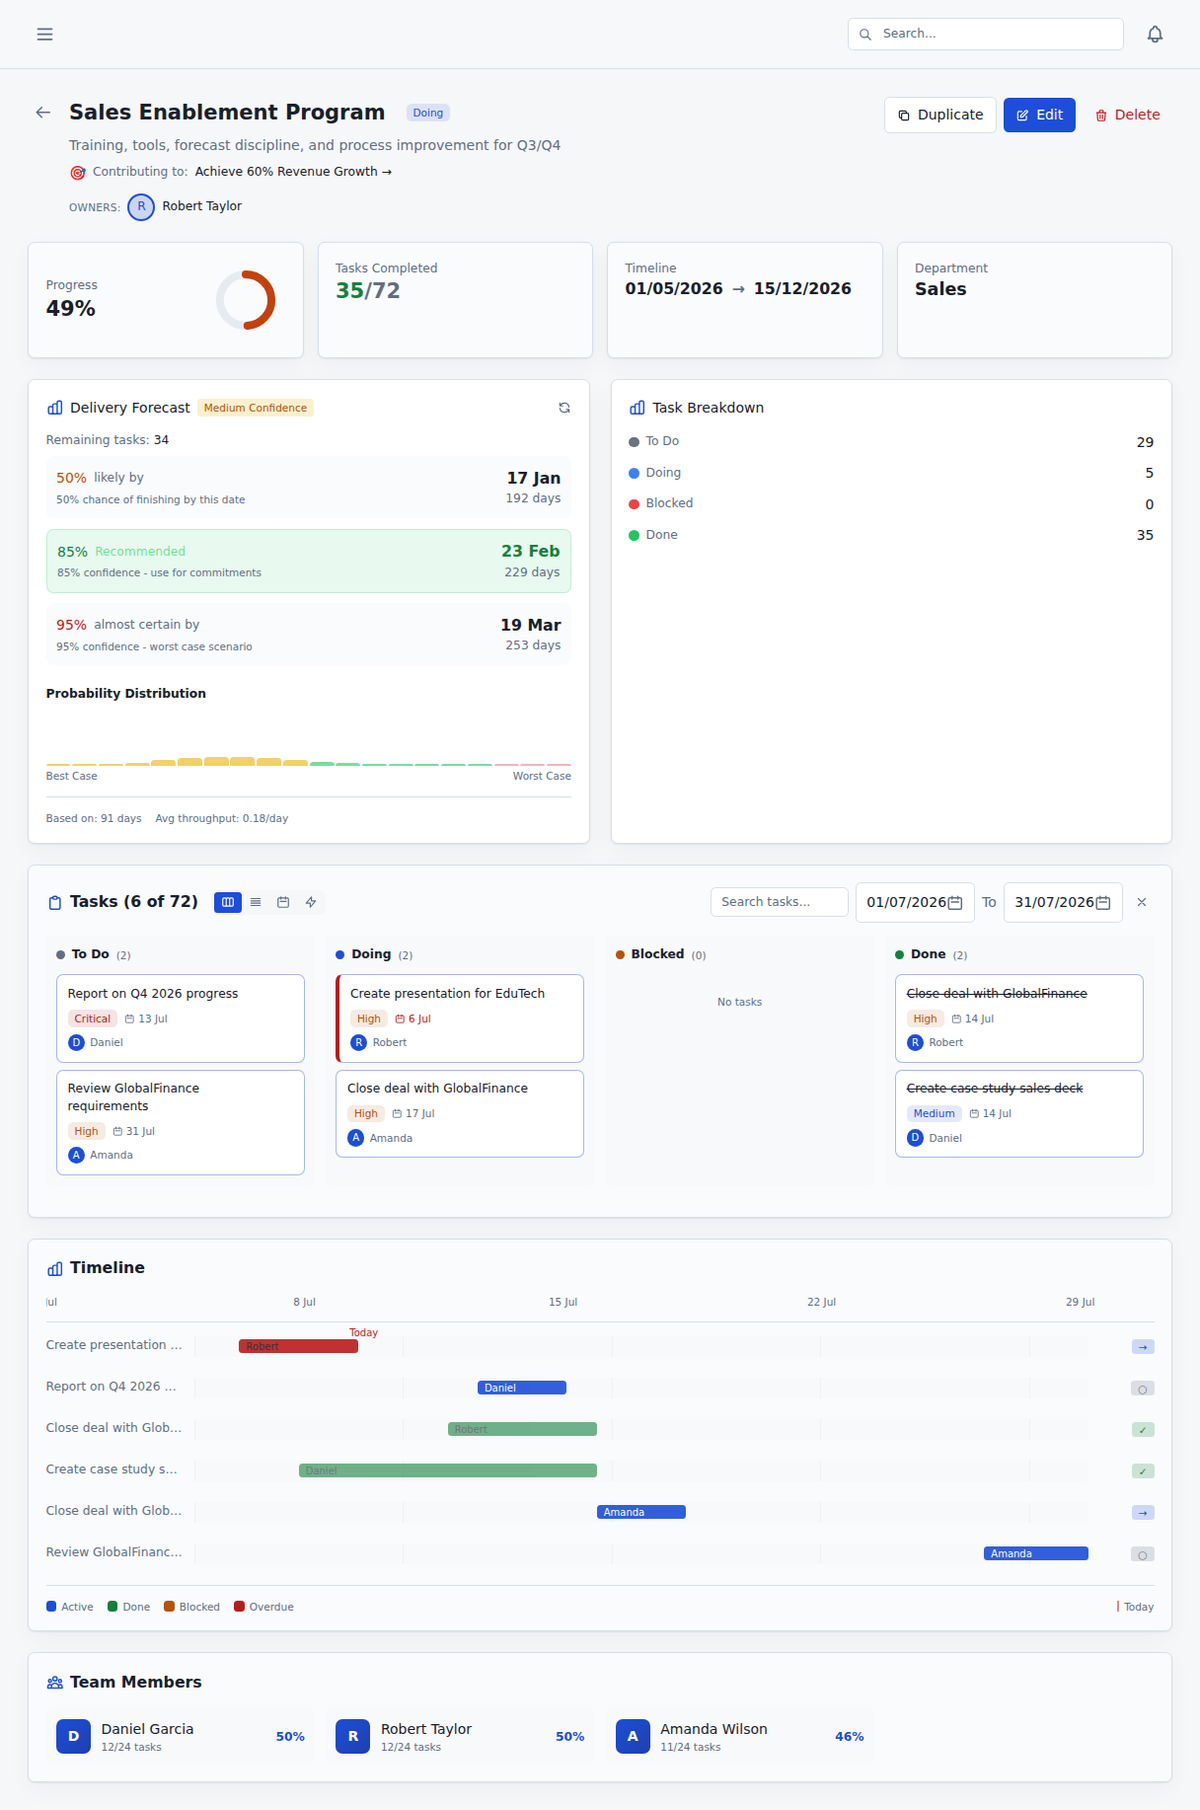Viewport: 1200px width, 1810px height.
Task: Open Doing card Close deal with GlobalFinance
Action: tap(460, 1114)
